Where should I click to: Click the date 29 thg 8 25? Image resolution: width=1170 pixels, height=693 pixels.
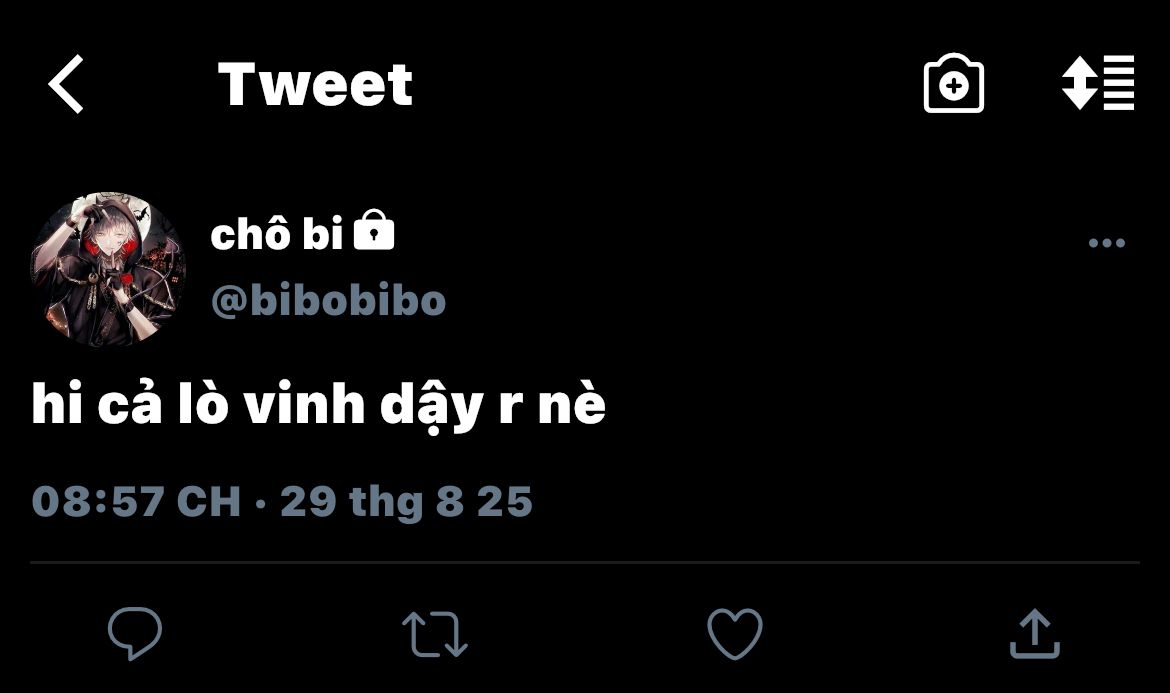[x=407, y=501]
